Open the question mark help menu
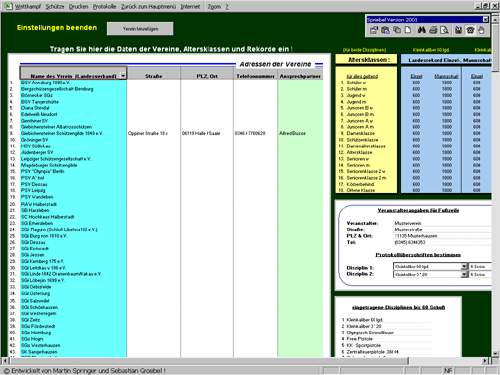The image size is (500, 375). click(x=227, y=6)
